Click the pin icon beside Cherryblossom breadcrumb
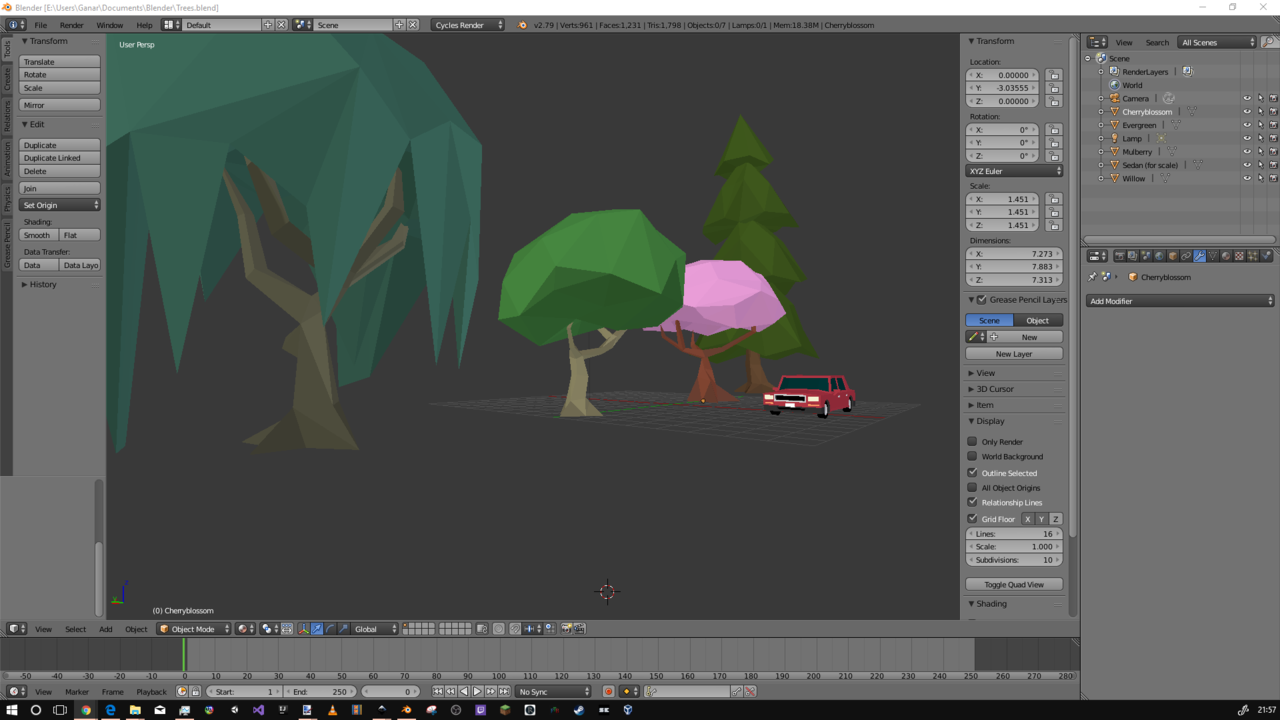 pos(1092,277)
